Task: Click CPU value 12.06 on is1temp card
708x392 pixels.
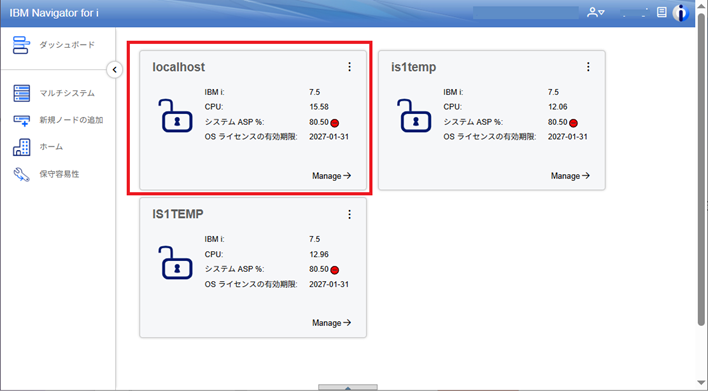Action: click(558, 107)
